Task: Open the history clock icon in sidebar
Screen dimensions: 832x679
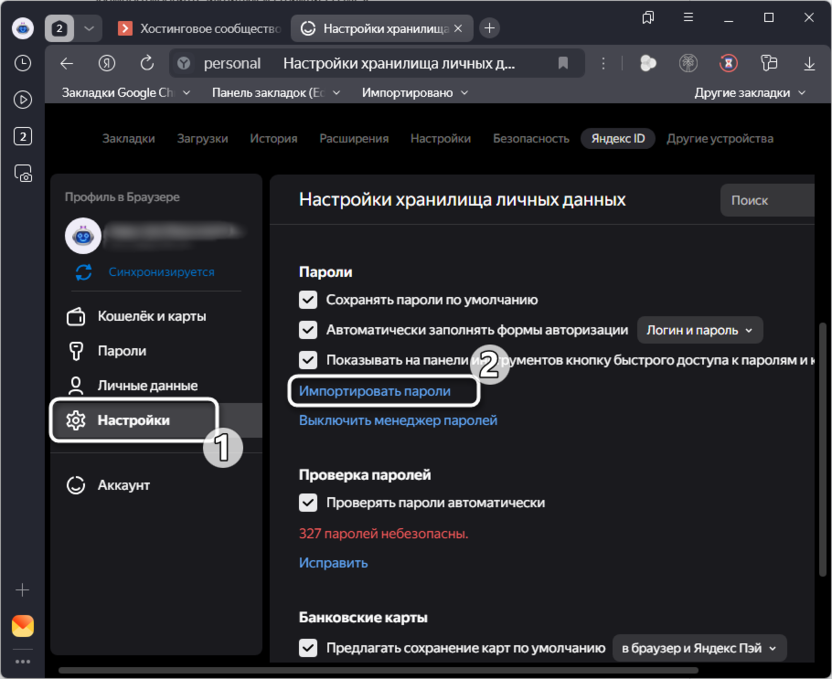Action: click(22, 64)
